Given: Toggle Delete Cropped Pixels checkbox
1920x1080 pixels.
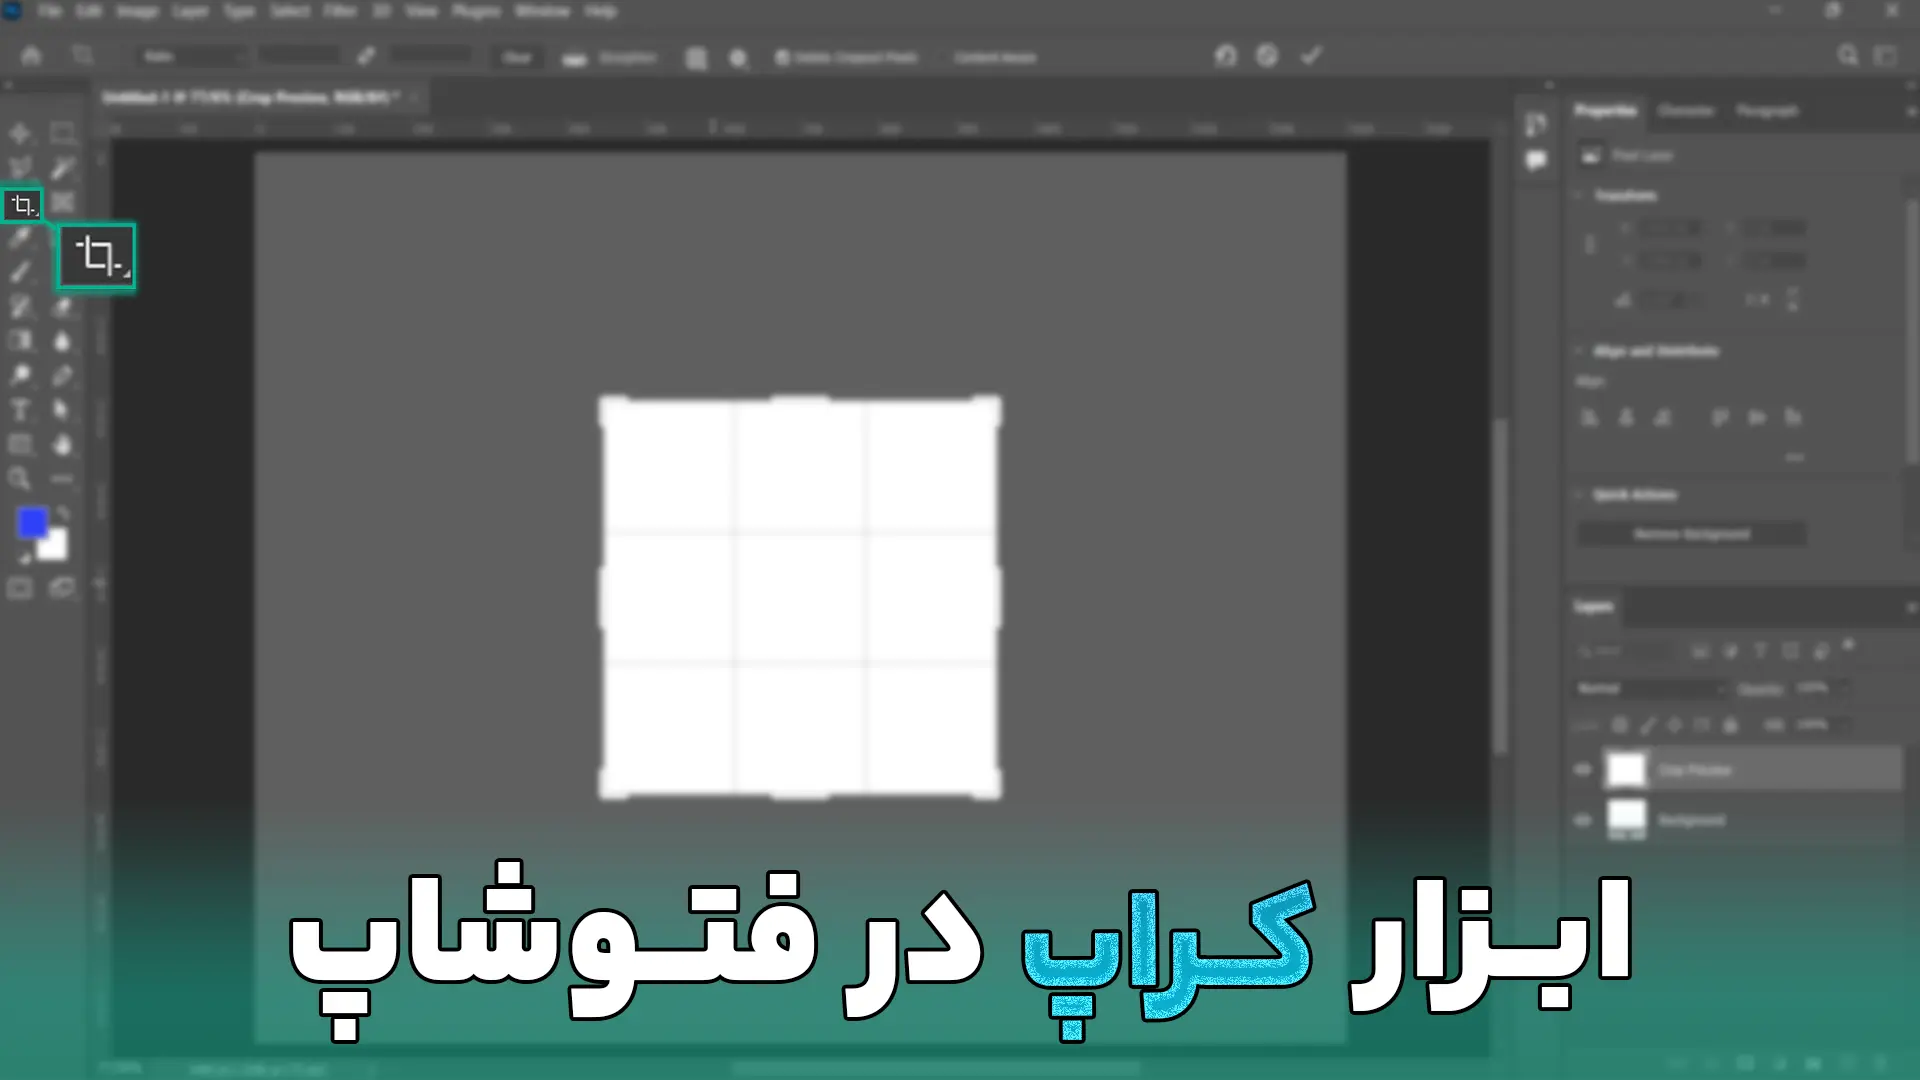Looking at the screenshot, I should (783, 58).
